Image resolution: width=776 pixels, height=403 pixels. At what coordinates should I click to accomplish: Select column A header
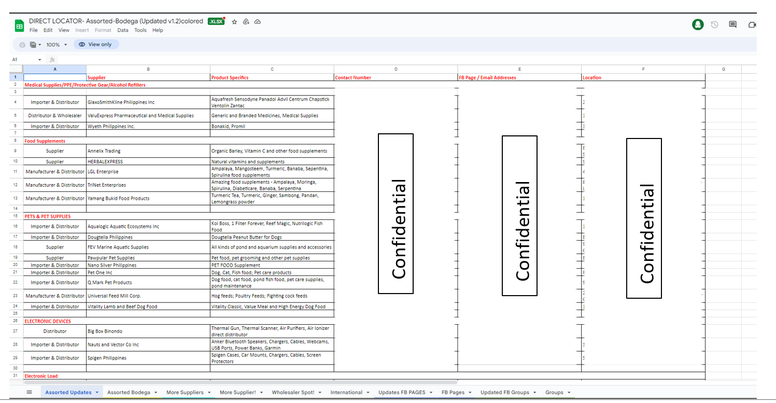pos(55,69)
